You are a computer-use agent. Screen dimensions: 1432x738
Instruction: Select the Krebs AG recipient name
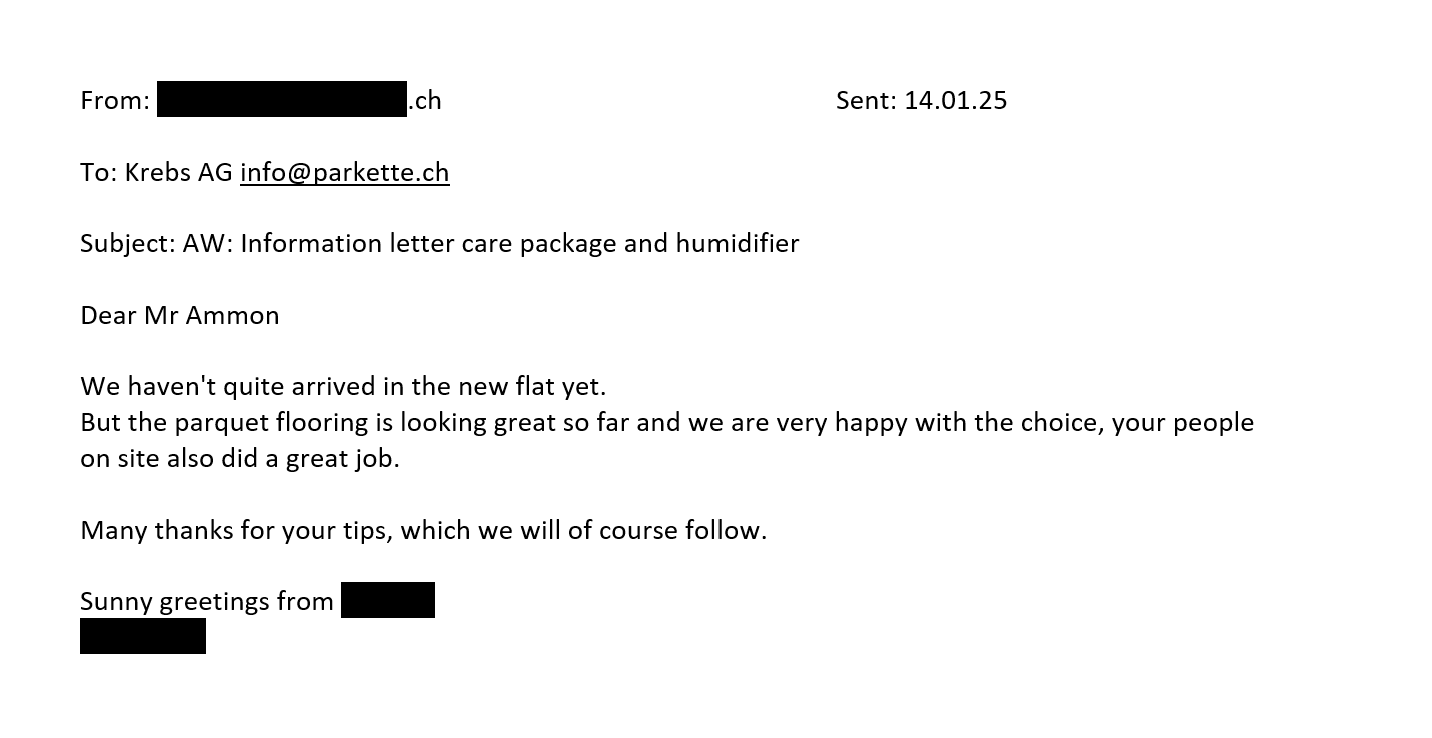coord(179,172)
